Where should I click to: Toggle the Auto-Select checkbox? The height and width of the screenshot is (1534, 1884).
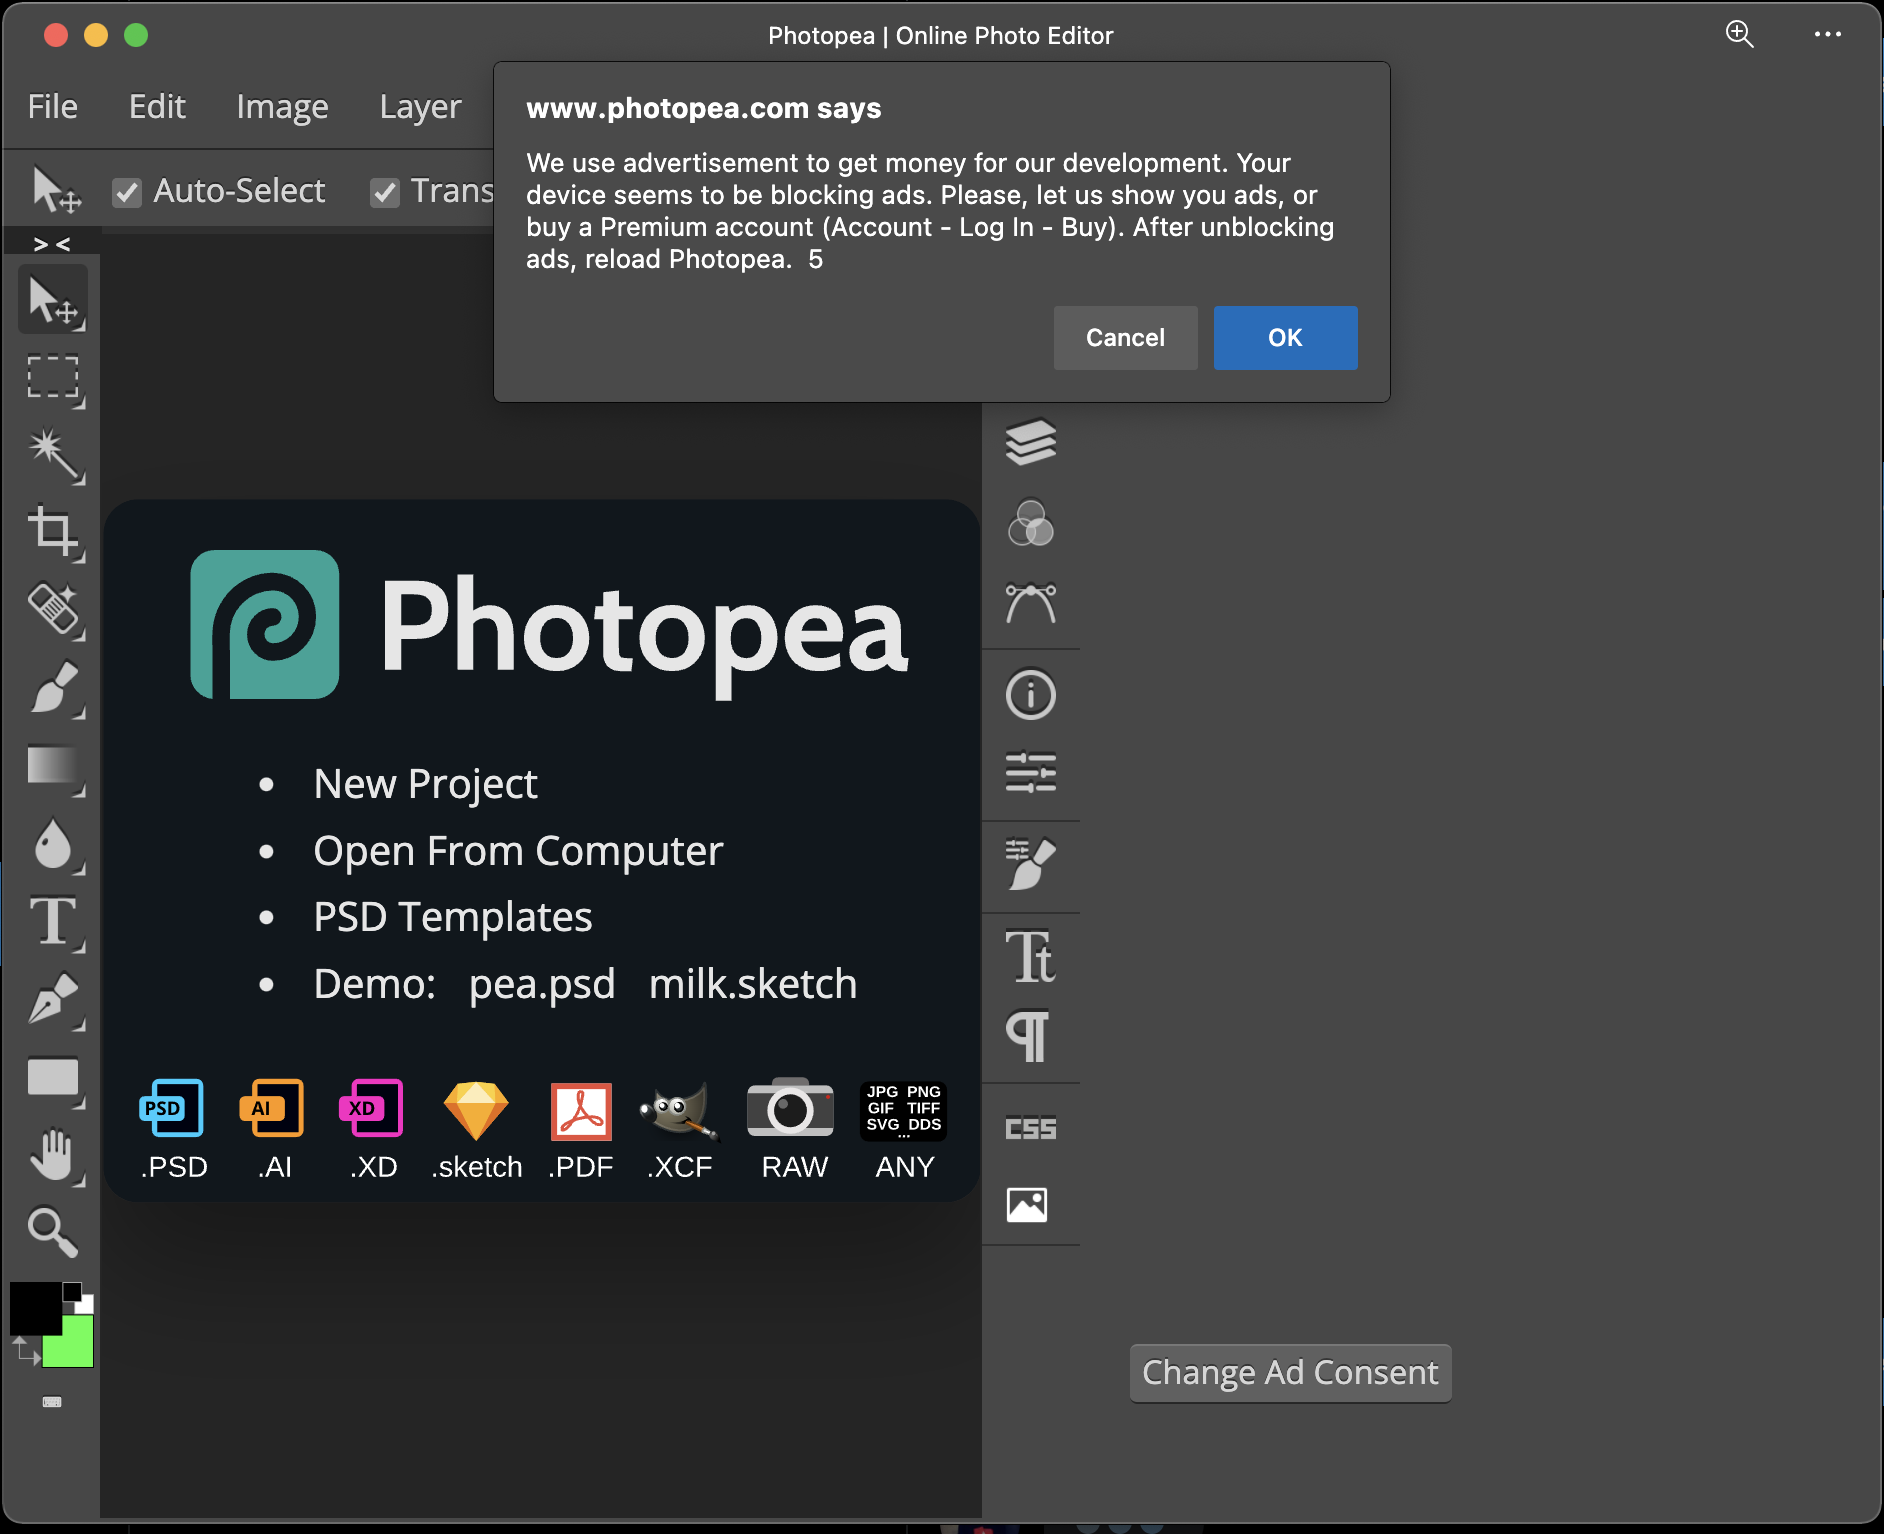point(127,192)
